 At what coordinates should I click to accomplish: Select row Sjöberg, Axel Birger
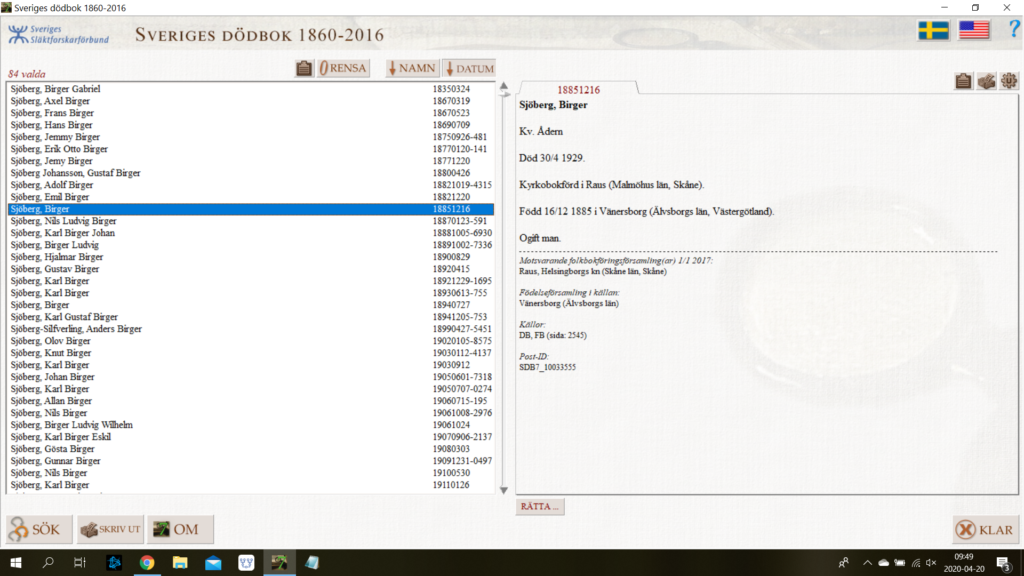251,101
